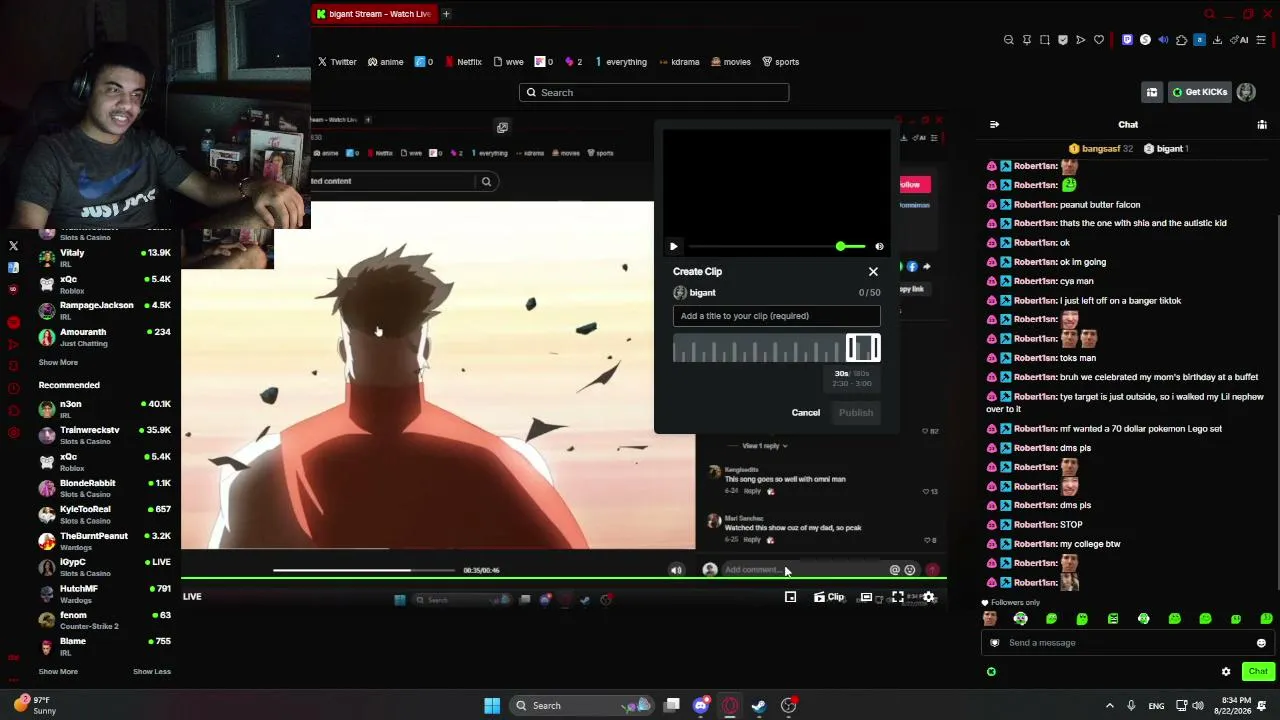Publish the clip

click(856, 413)
